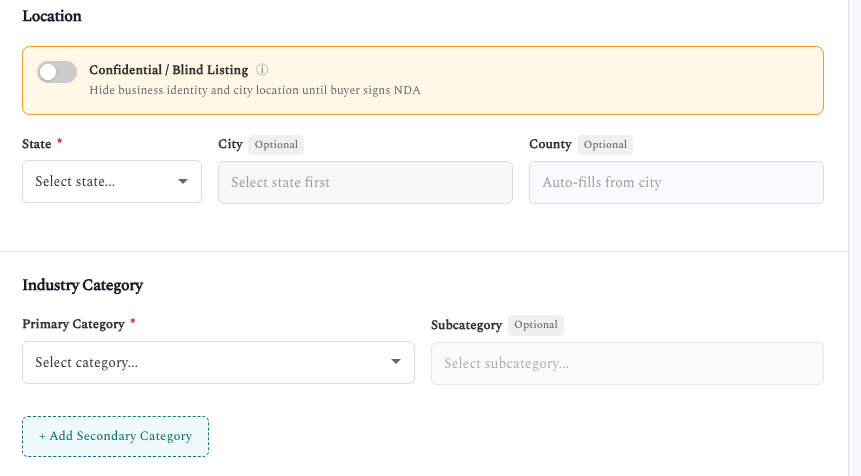This screenshot has width=861, height=476.
Task: Click the City input field
Action: click(365, 182)
